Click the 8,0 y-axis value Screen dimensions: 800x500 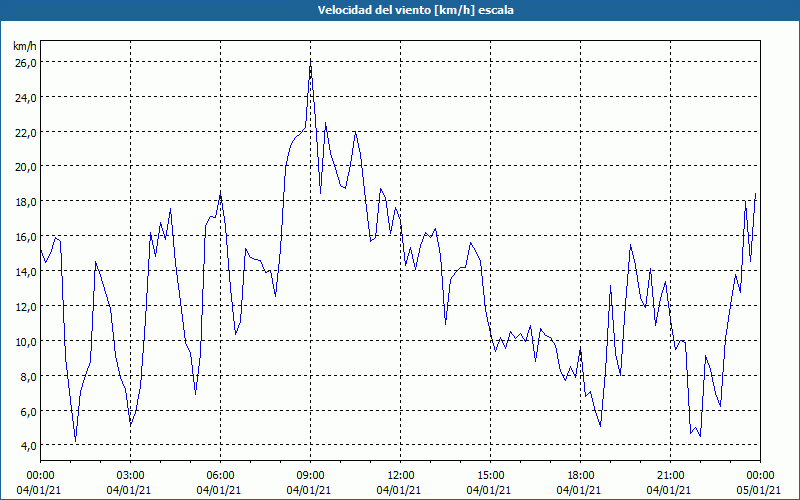(x=28, y=377)
